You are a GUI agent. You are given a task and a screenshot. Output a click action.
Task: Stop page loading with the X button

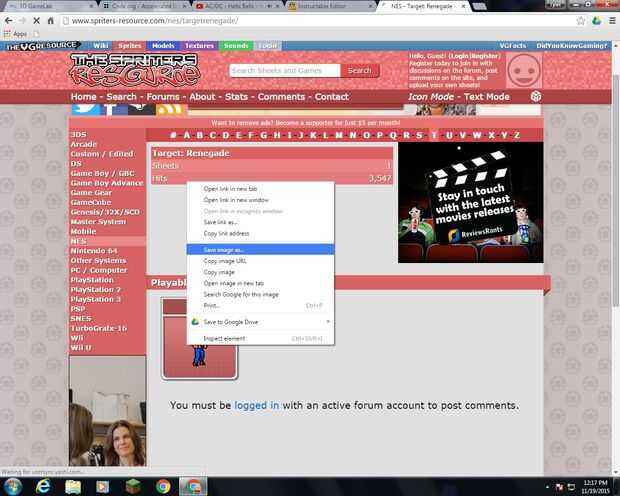click(x=36, y=21)
